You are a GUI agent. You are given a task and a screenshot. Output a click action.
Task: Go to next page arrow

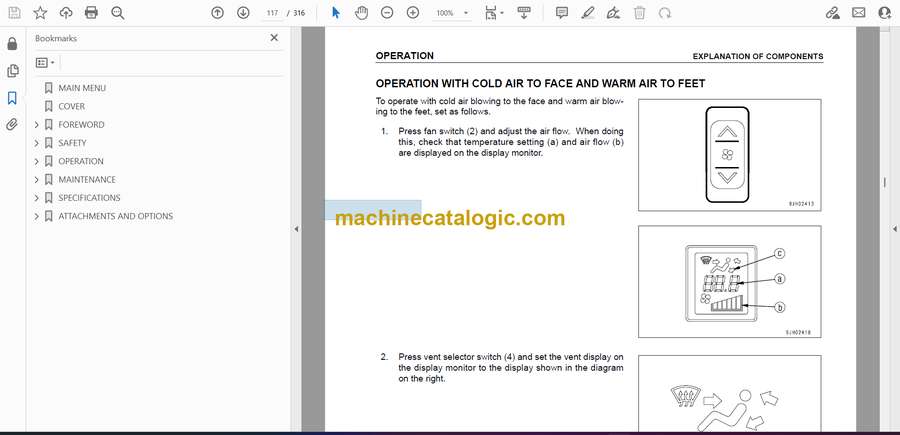pos(243,13)
